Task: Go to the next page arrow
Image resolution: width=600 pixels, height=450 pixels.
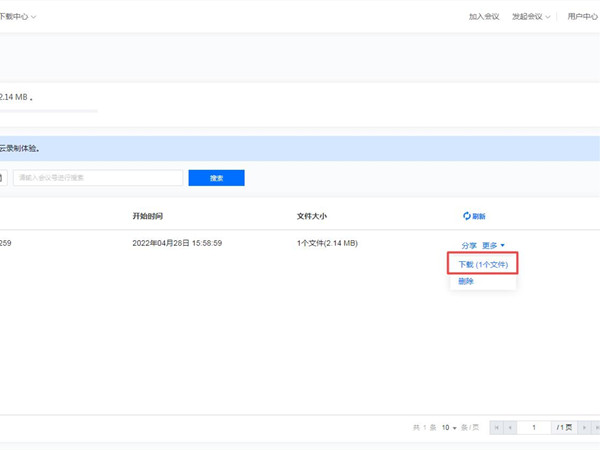Action: point(584,427)
